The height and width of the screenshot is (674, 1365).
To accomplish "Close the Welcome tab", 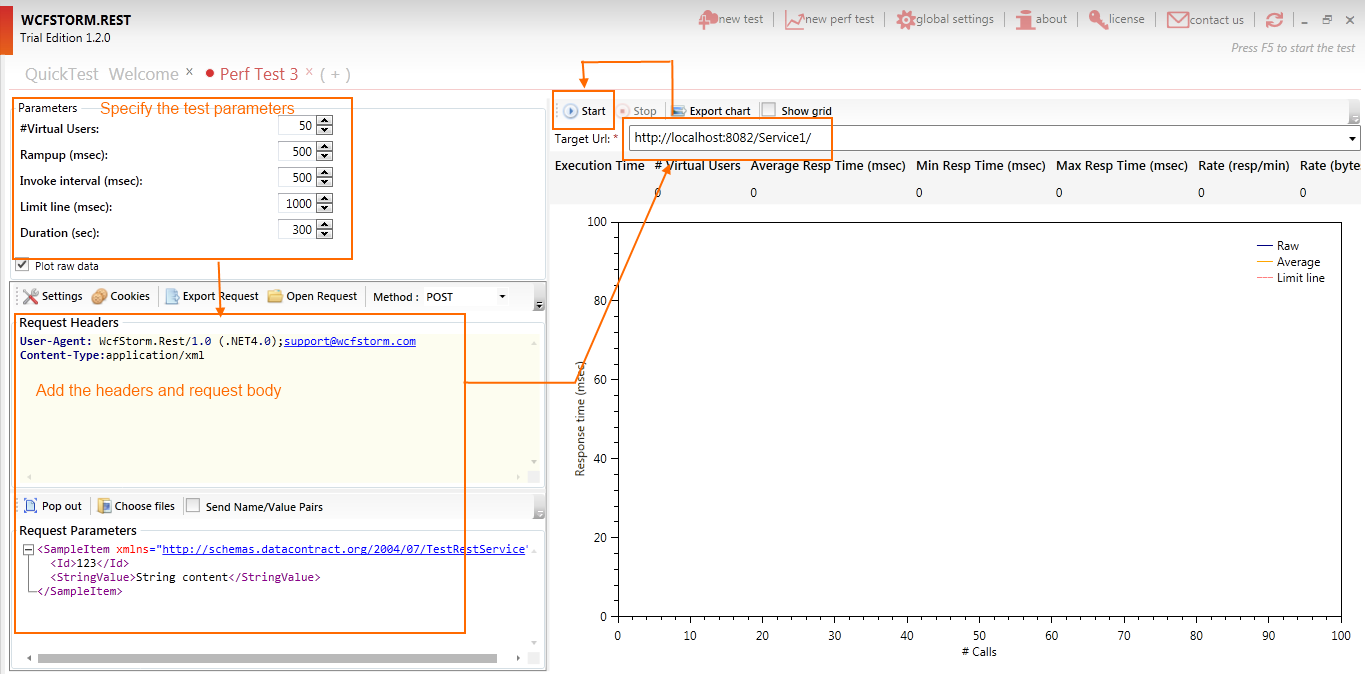I will click(x=189, y=72).
